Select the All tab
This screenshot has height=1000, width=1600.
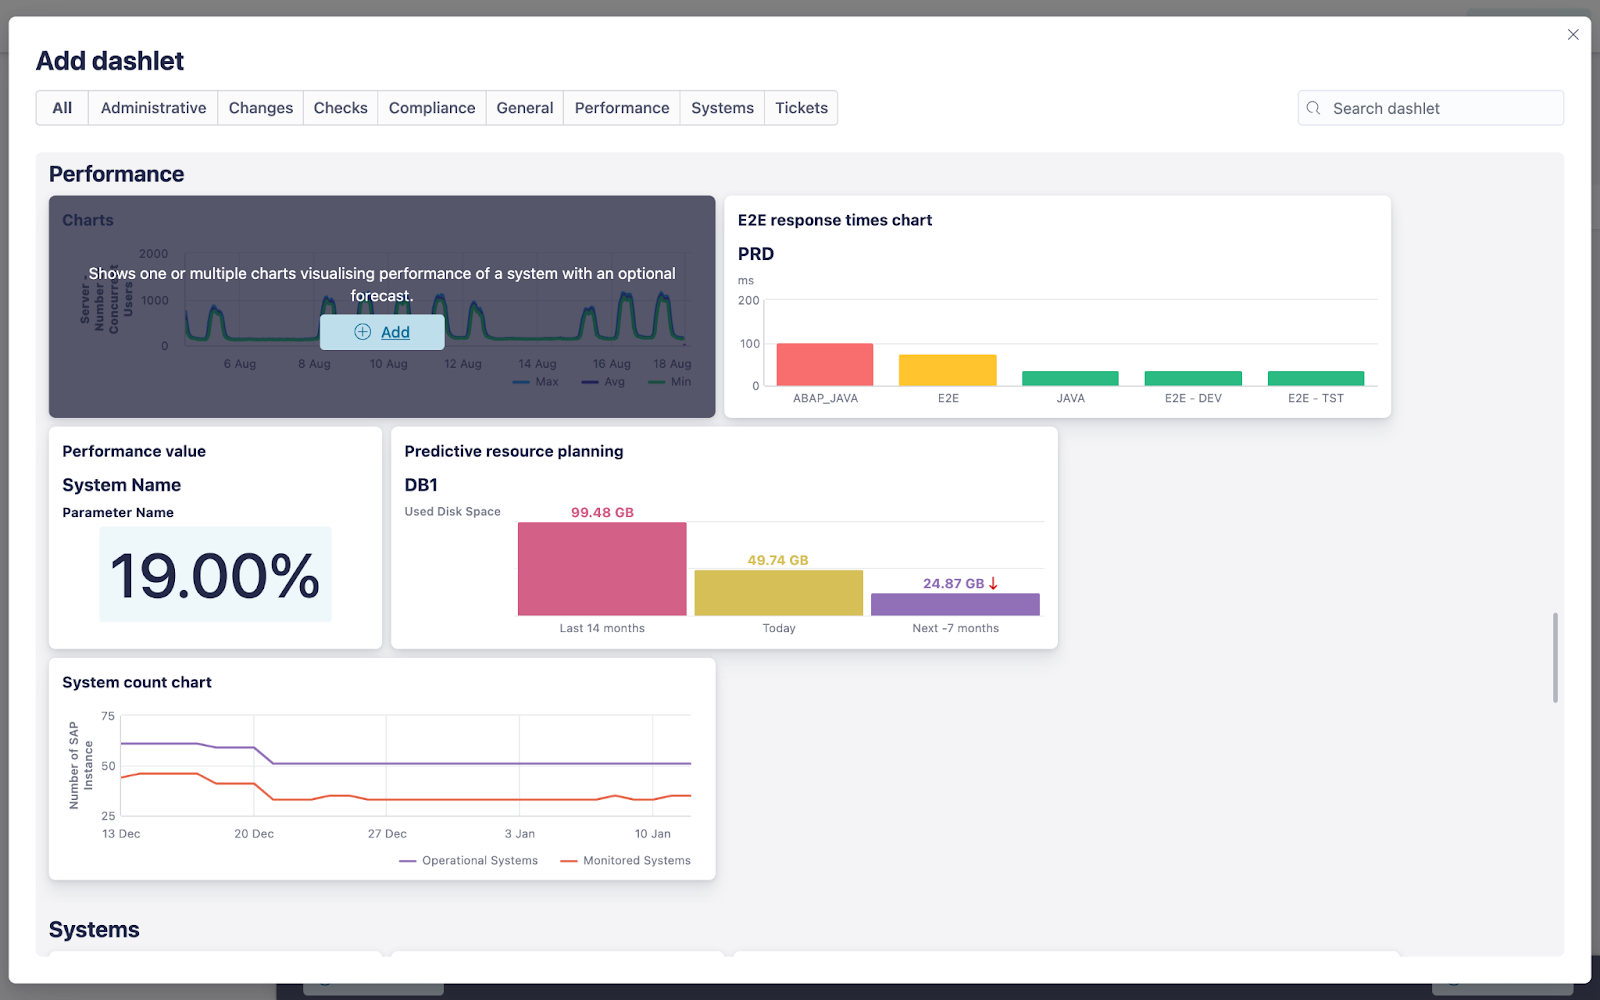(x=62, y=107)
